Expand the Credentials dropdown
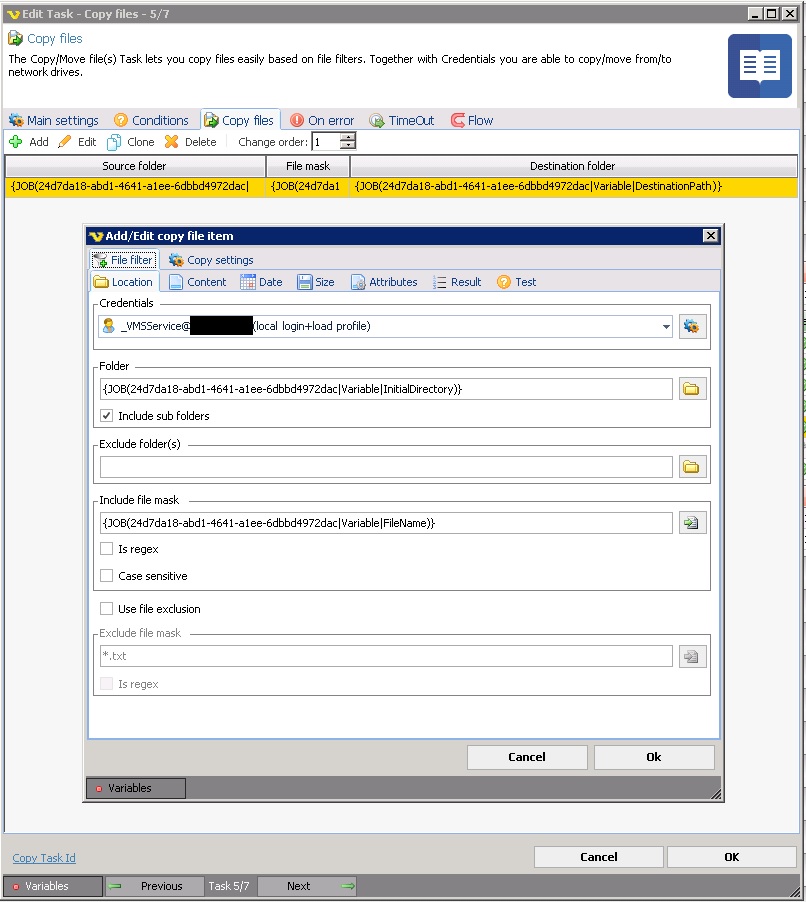This screenshot has width=806, height=902. coord(666,326)
